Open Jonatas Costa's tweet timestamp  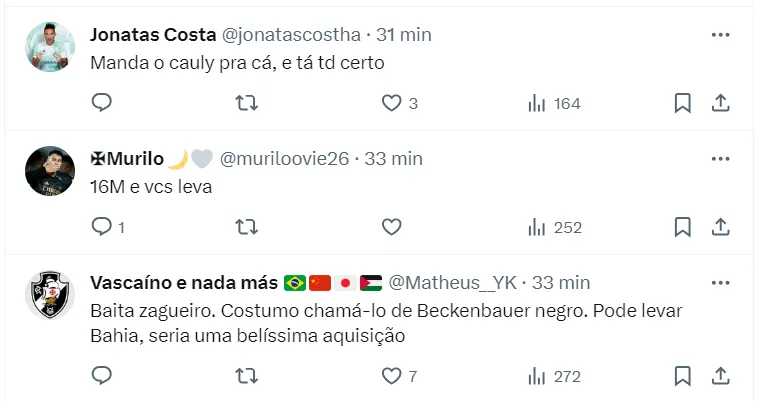(x=404, y=34)
